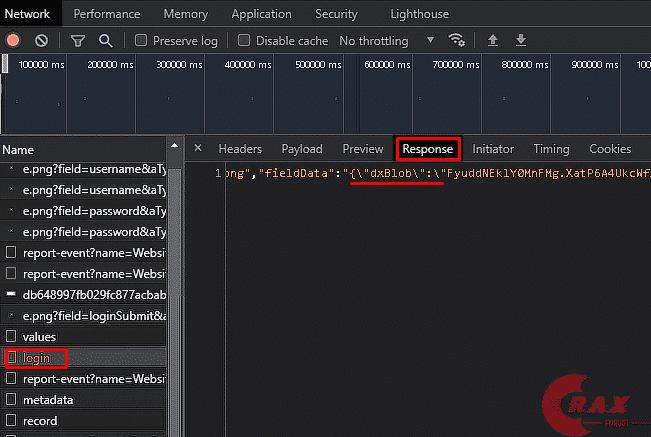Image resolution: width=651 pixels, height=437 pixels.
Task: Sort by the Name column arrow
Action: pyautogui.click(x=174, y=146)
